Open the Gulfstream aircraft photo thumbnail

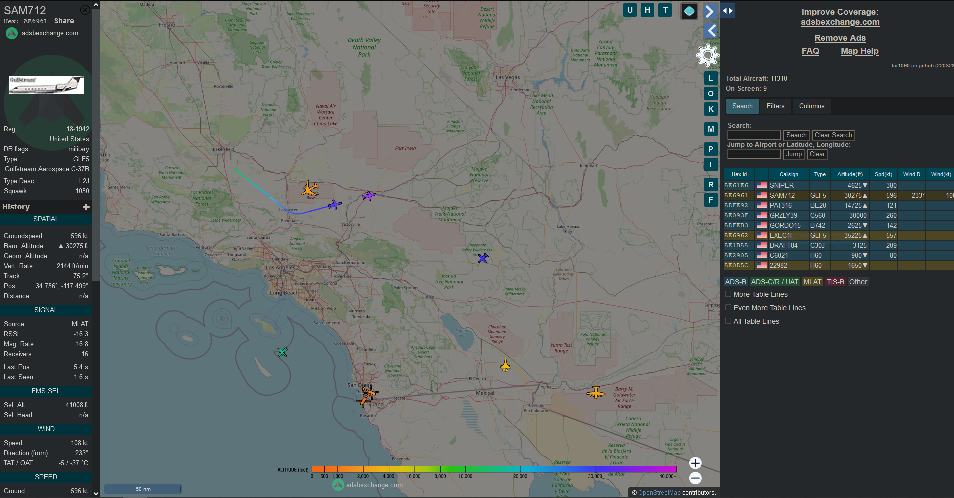[x=46, y=85]
